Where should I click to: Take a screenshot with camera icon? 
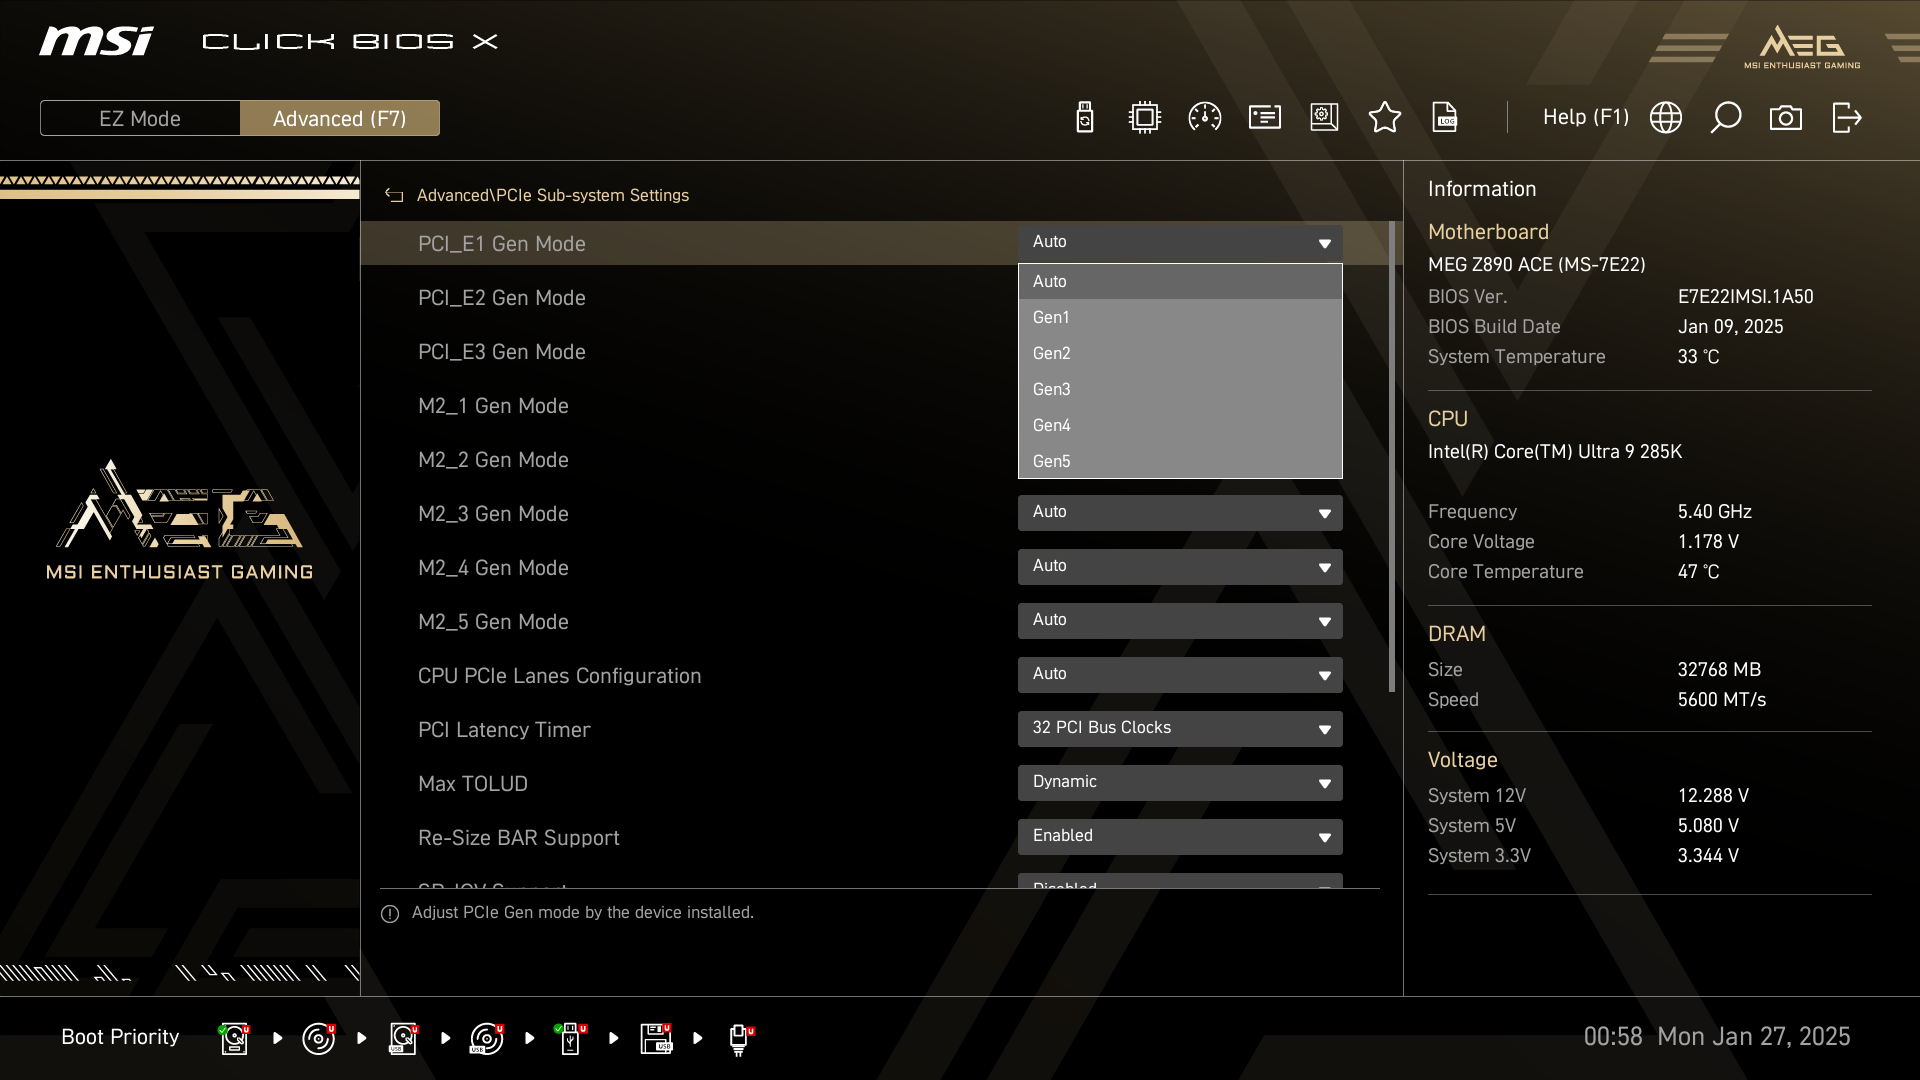pyautogui.click(x=1785, y=118)
